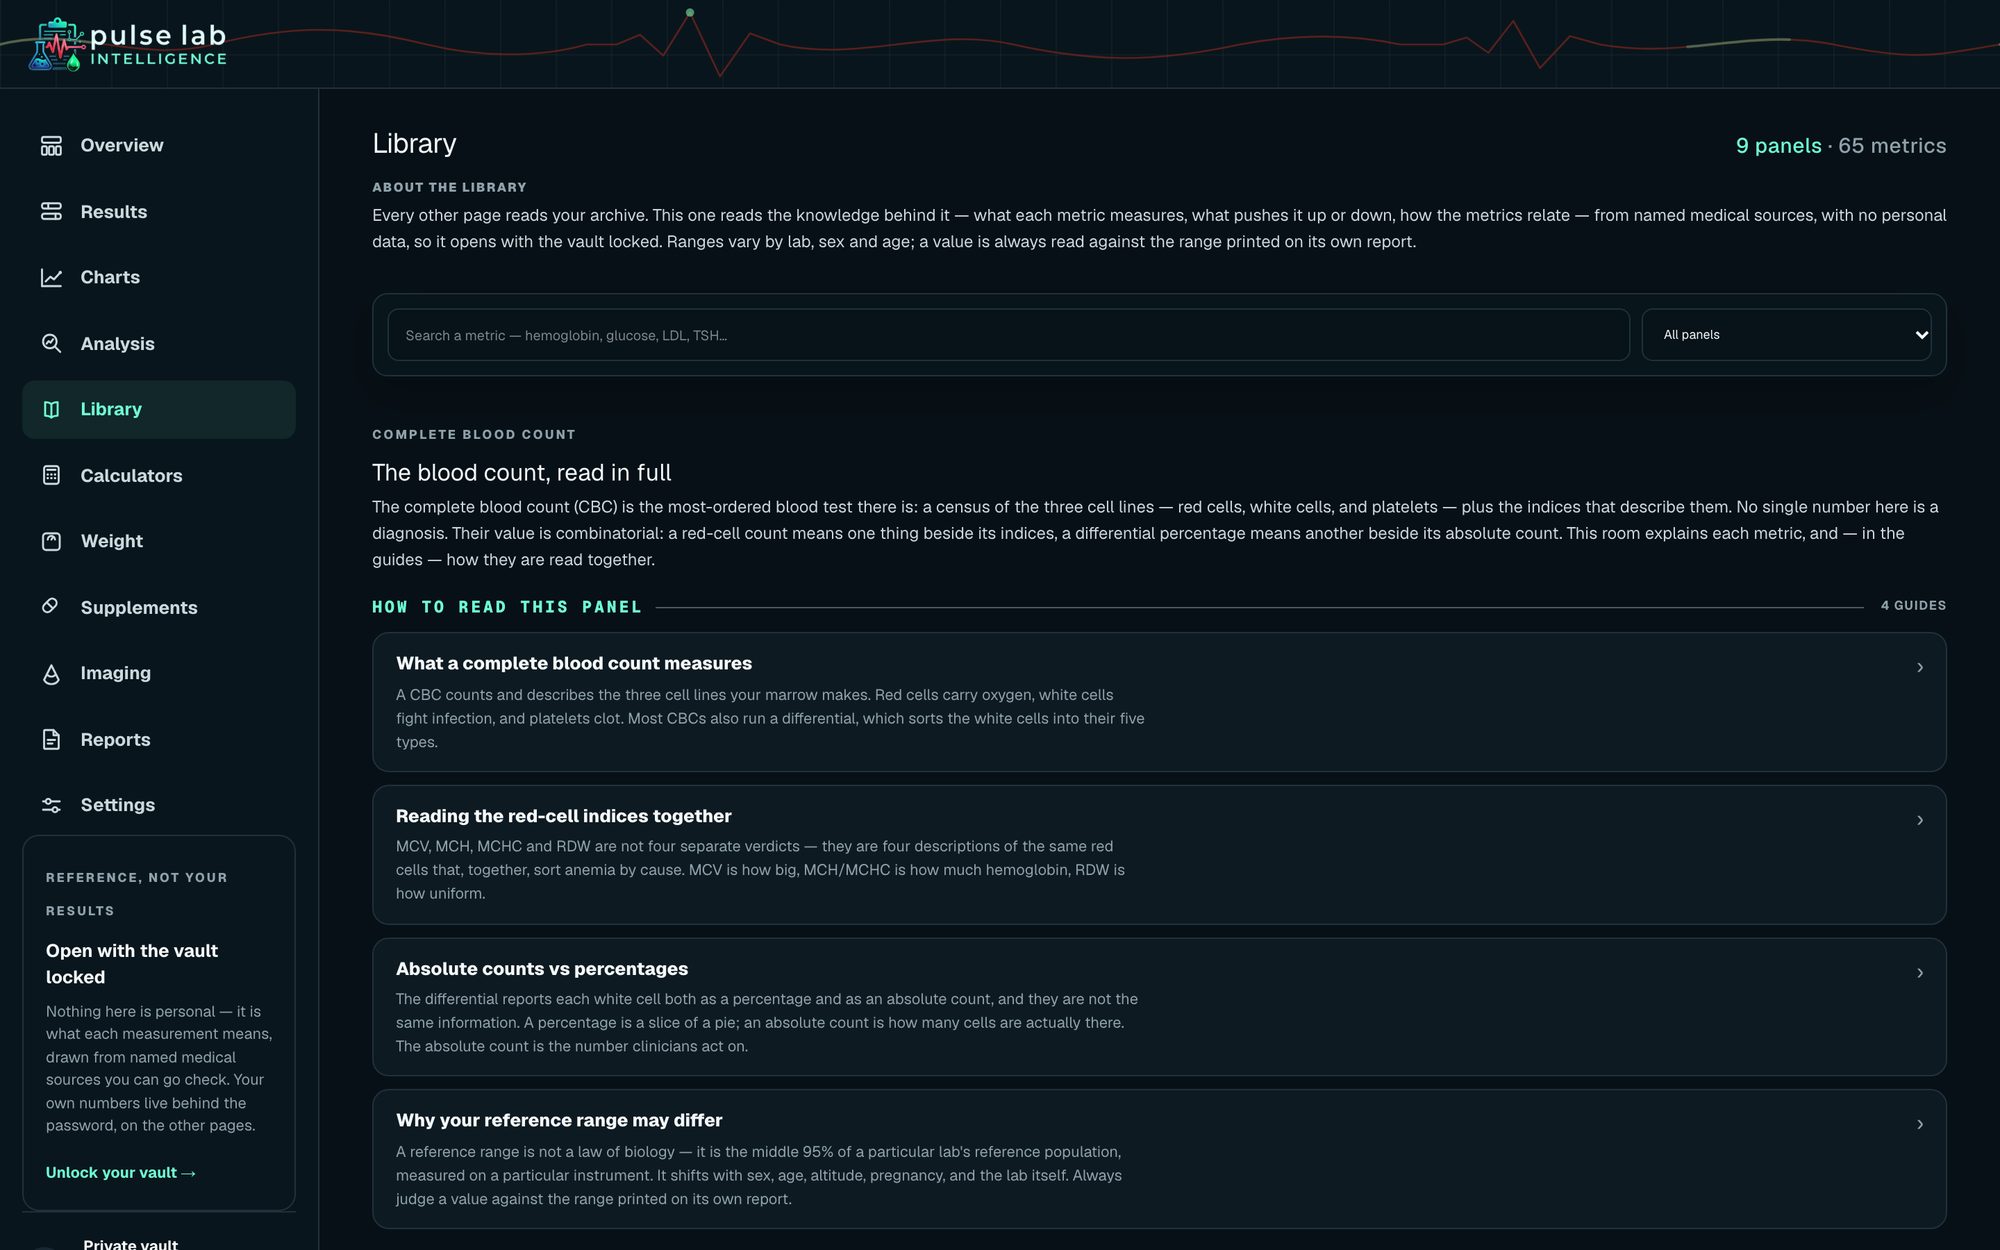
Task: Click the 'Open with the vault locked' heading
Action: pos(132,964)
